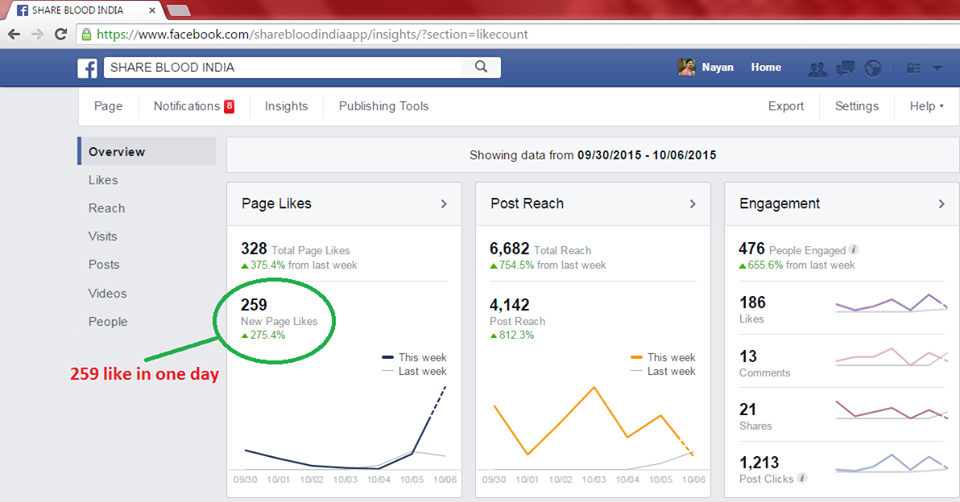Click the green padlock in the address bar
This screenshot has height=502, width=960.
click(x=86, y=34)
